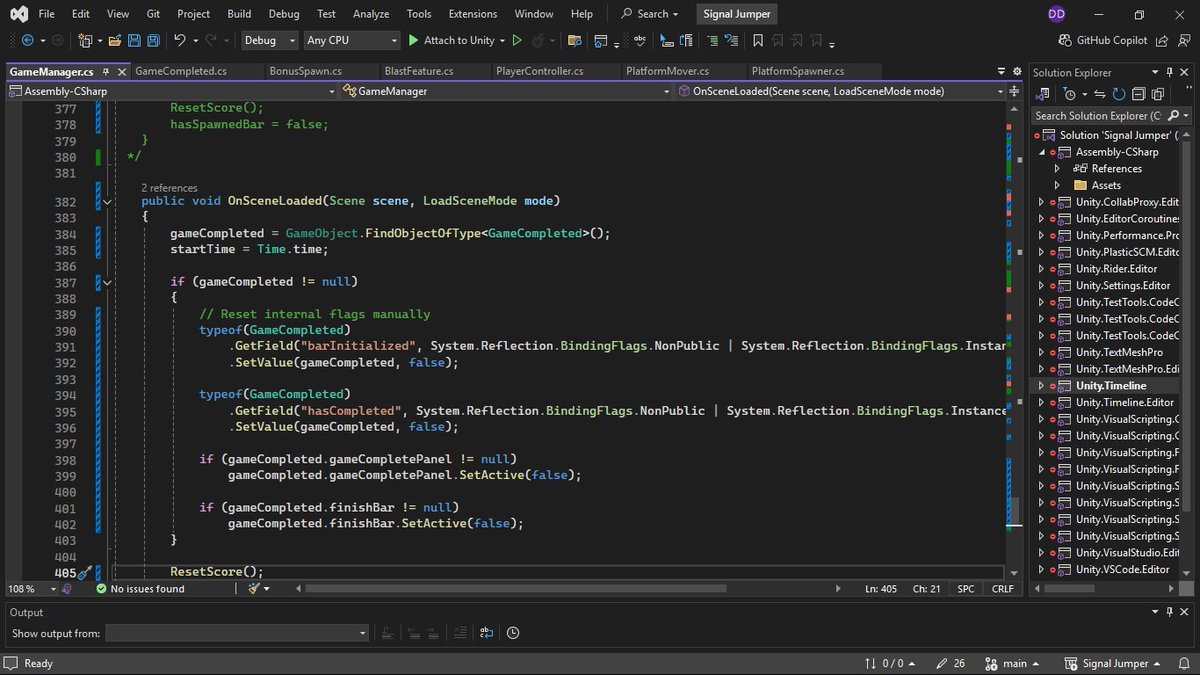Click Sync with Active Document icon
The image size is (1200, 675).
point(1100,94)
